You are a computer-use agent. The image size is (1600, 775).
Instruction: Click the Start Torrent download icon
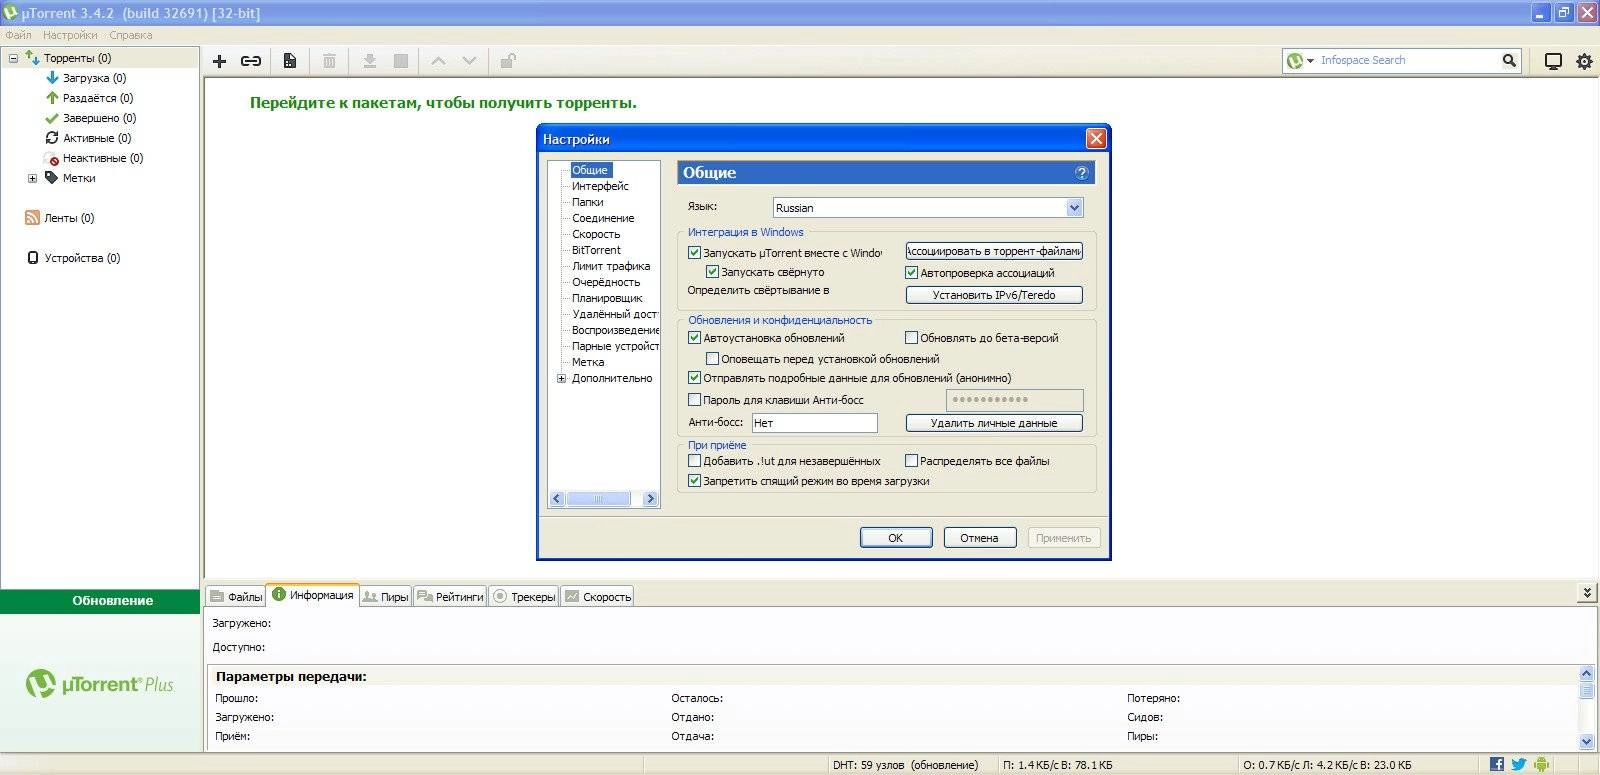(369, 61)
